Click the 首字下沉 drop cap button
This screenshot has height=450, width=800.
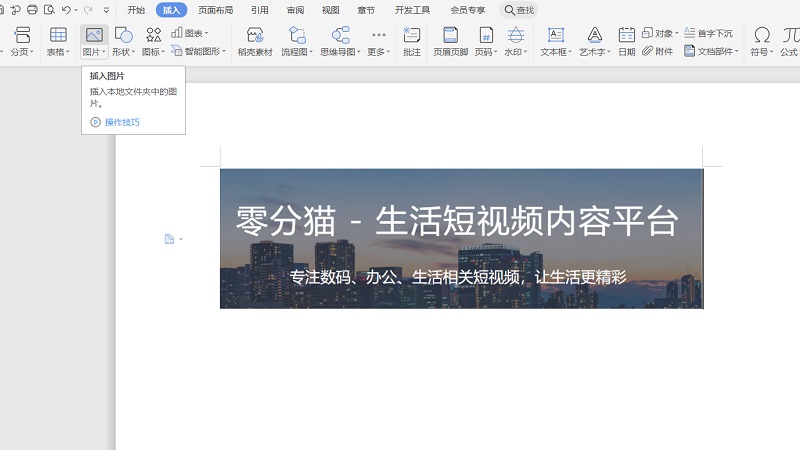708,33
